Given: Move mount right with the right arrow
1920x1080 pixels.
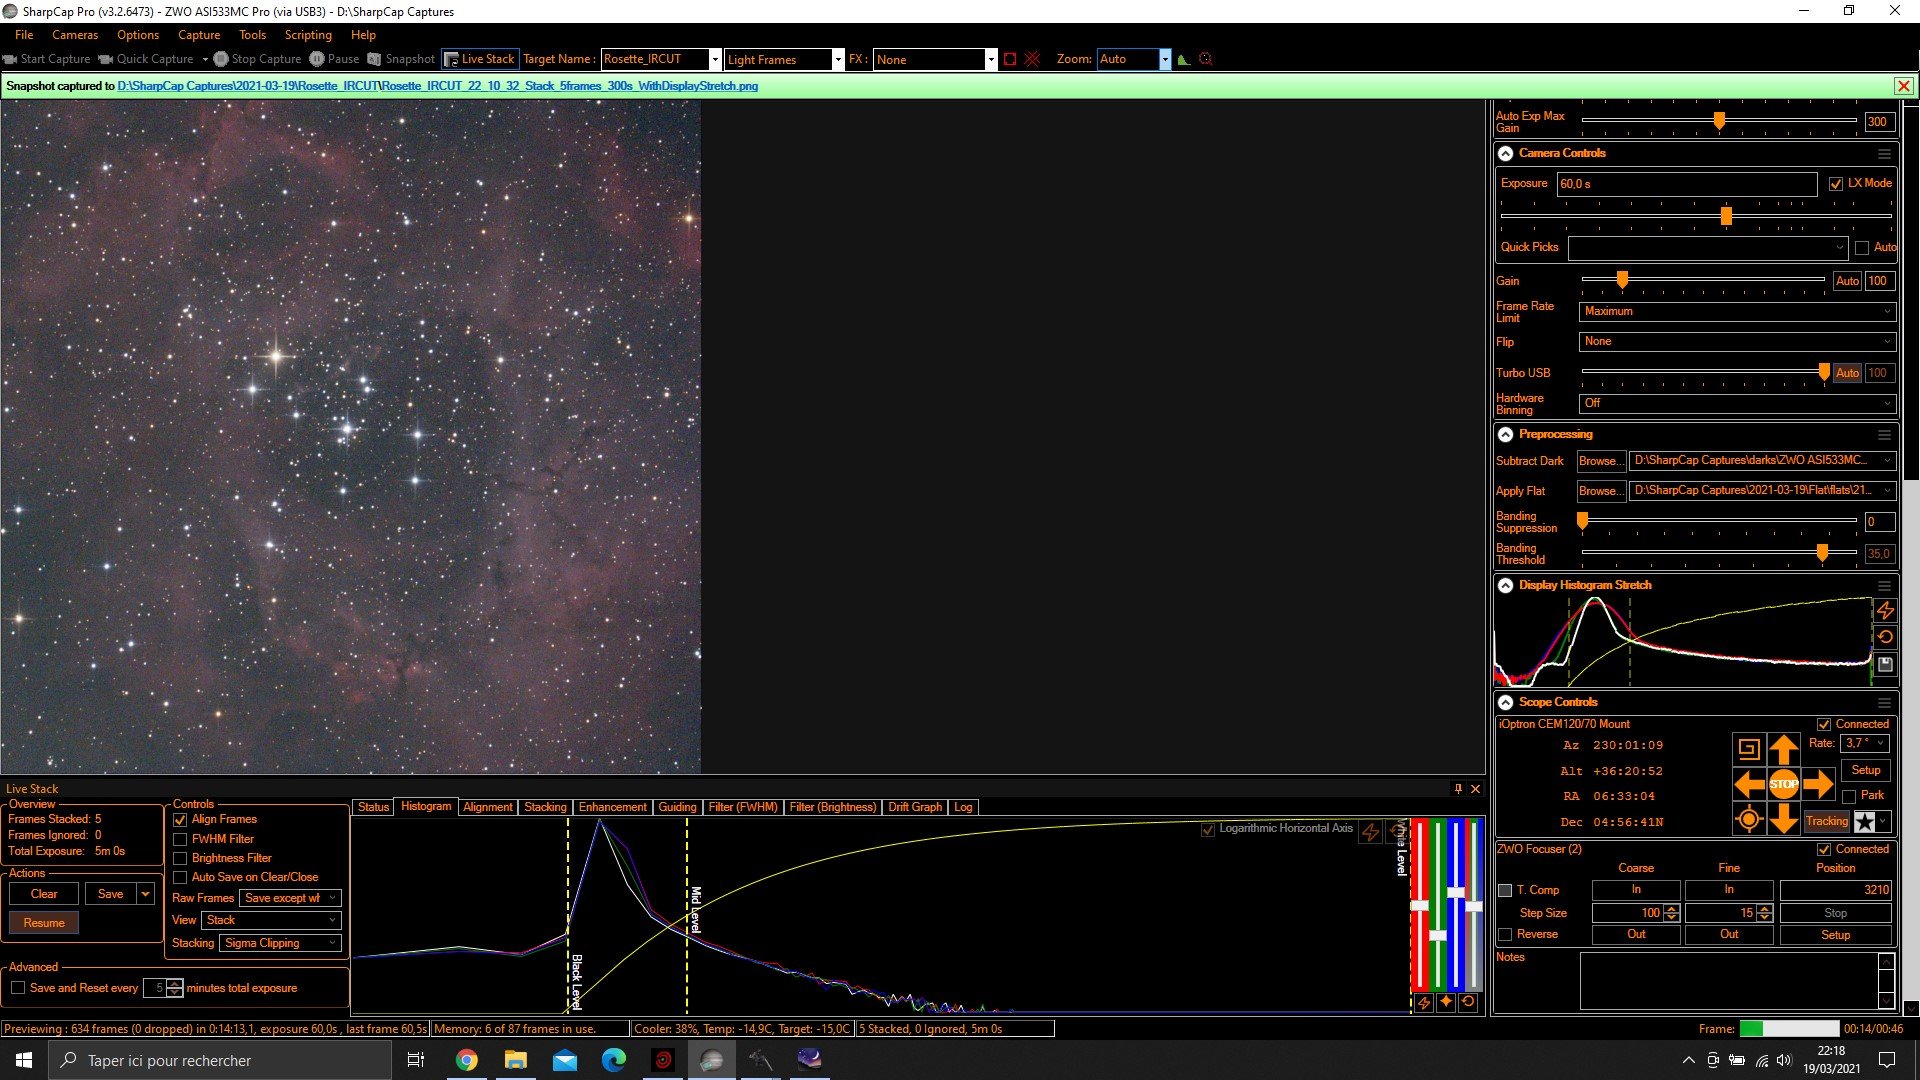Looking at the screenshot, I should pos(1818,784).
